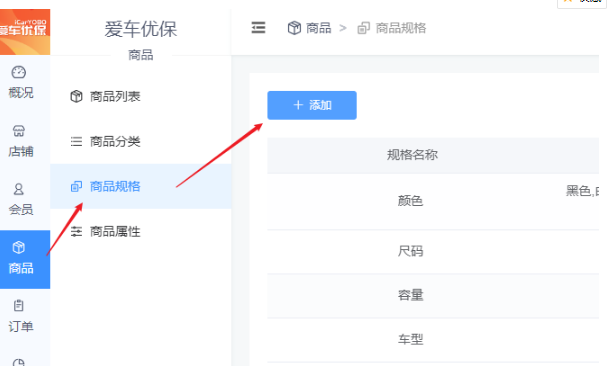607x366 pixels.
Task: Open the 概况 dashboard icon
Action: tap(19, 72)
